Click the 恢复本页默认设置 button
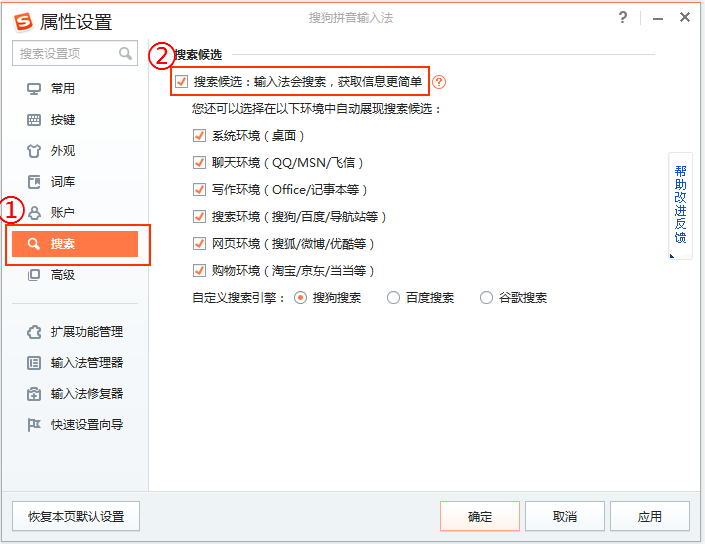Viewport: 705px width, 544px height. point(76,516)
